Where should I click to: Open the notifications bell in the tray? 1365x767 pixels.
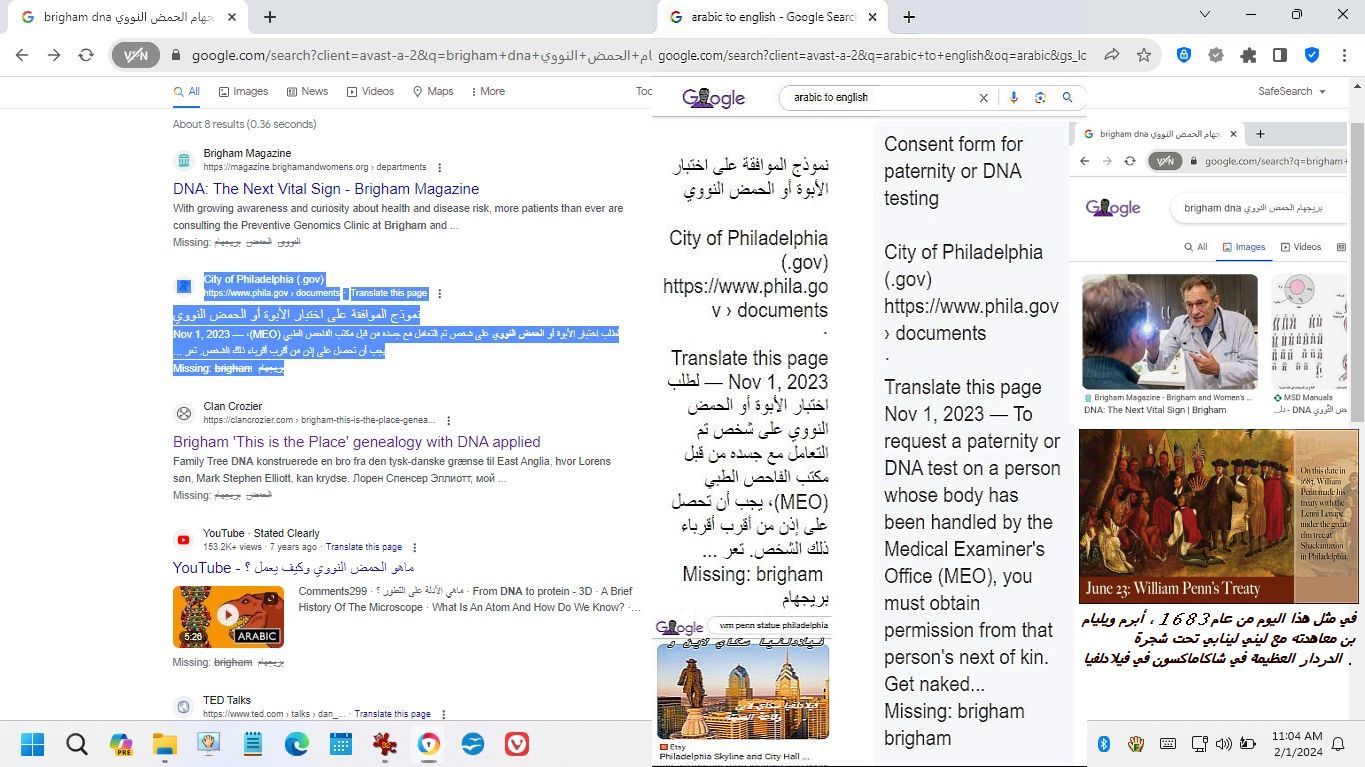[1339, 744]
